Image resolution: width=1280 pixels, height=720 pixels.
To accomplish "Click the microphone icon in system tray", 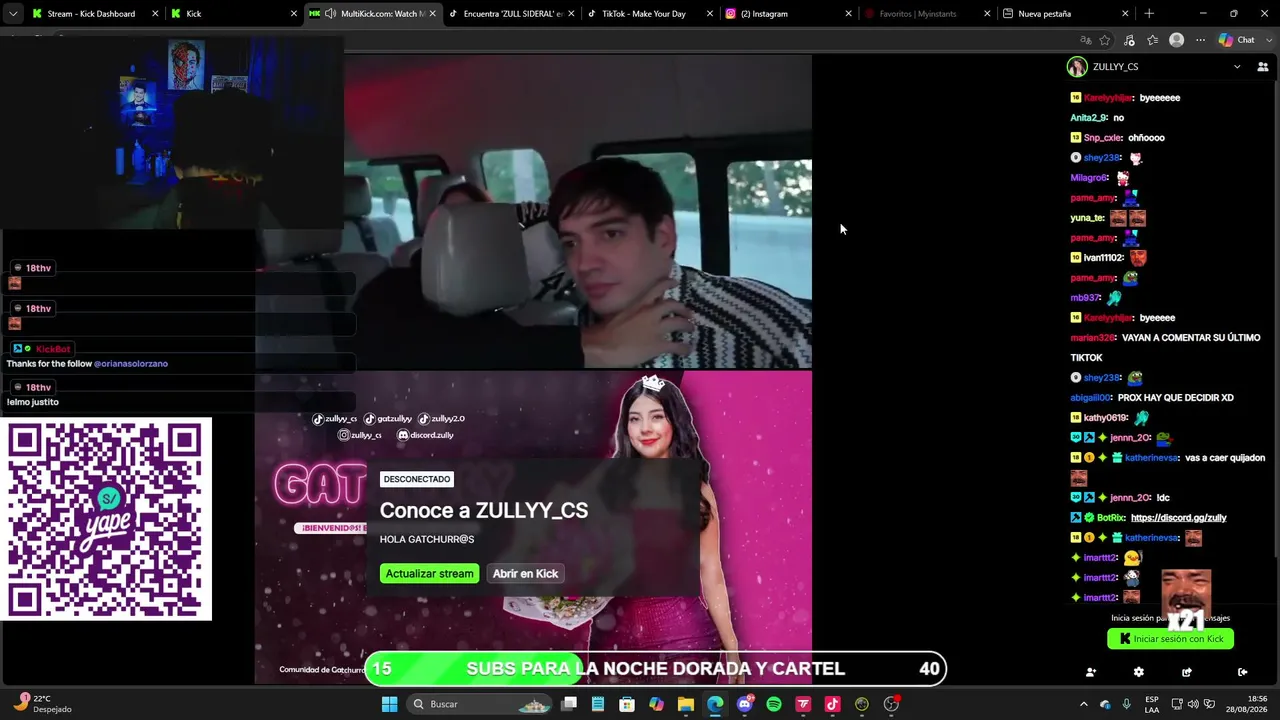I will click(1126, 704).
